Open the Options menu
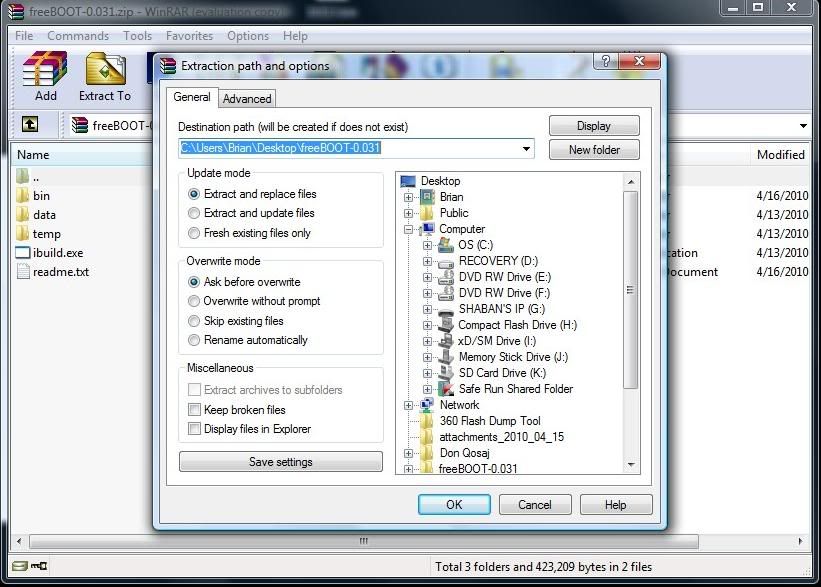 click(x=248, y=36)
